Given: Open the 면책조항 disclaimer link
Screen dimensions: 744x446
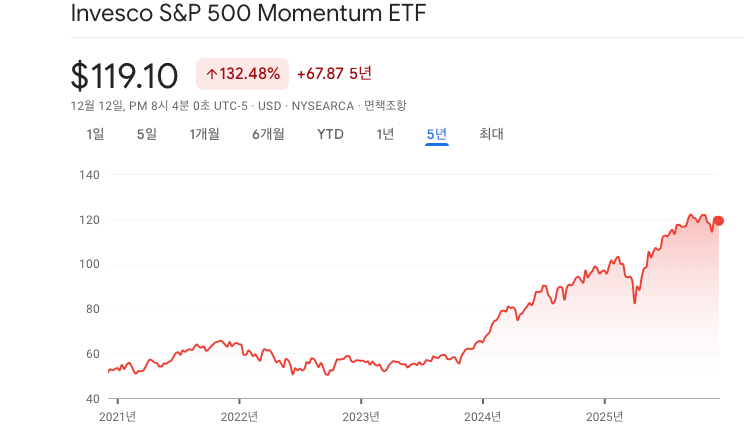Looking at the screenshot, I should coord(385,105).
